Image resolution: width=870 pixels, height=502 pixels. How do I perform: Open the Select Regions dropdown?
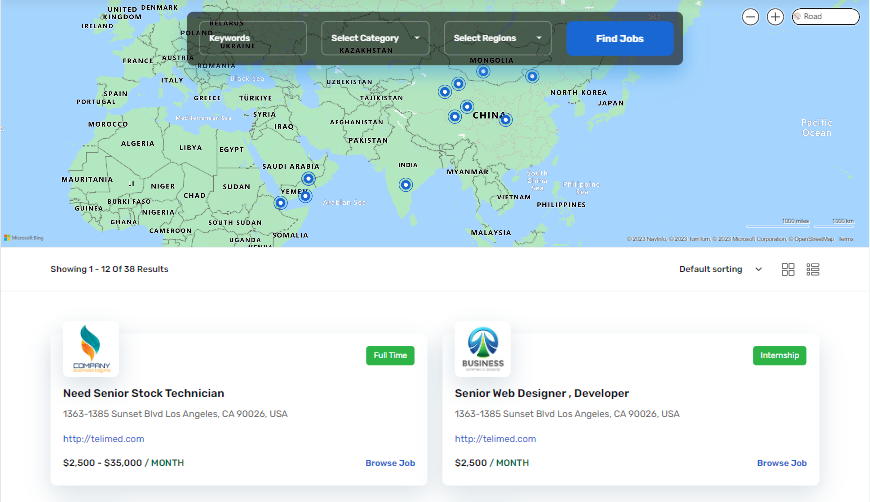point(497,38)
